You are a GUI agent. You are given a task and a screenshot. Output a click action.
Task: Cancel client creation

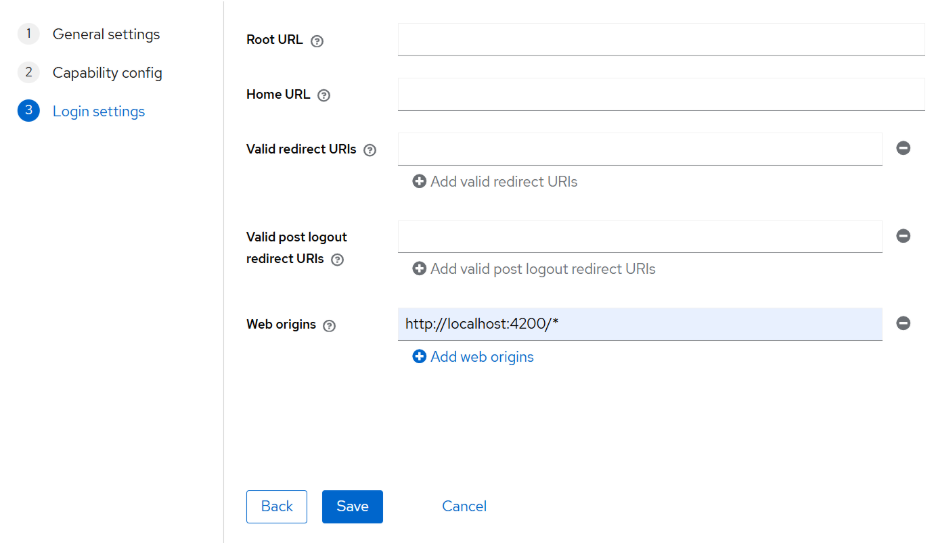(x=464, y=506)
